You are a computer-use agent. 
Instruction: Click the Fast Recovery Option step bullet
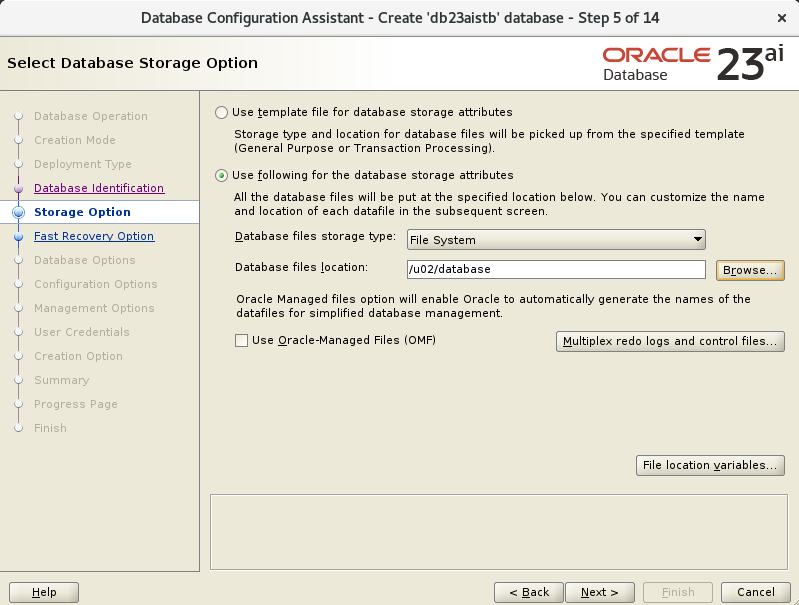point(18,236)
